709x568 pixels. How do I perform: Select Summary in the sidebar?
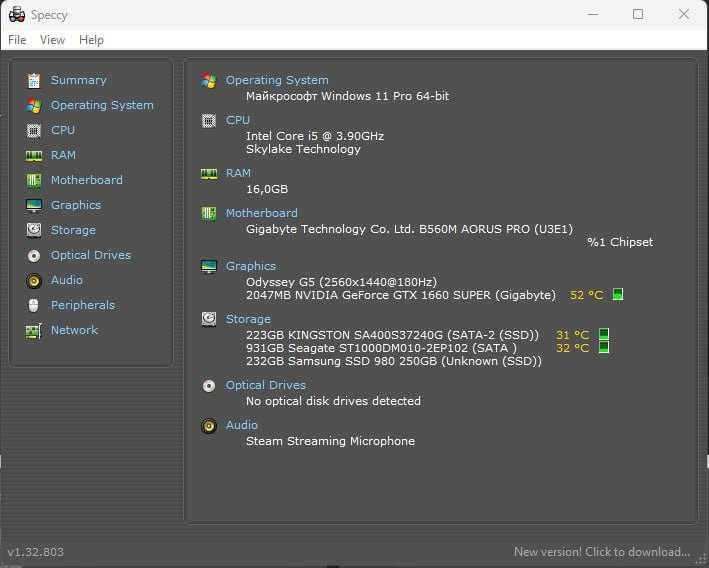(79, 80)
